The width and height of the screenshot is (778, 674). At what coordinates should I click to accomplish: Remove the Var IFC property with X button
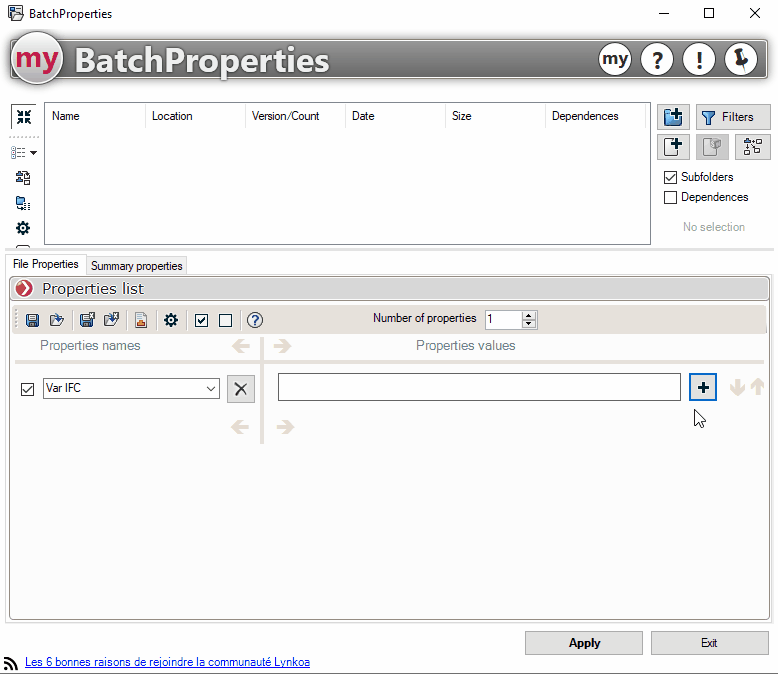coord(241,389)
